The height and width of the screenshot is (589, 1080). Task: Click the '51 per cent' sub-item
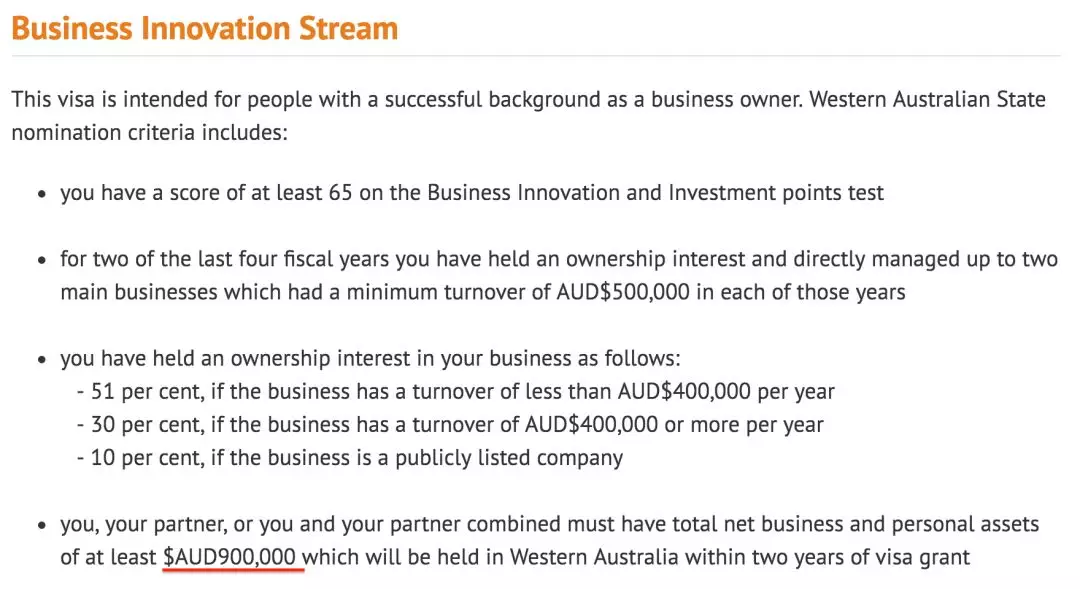click(x=143, y=391)
